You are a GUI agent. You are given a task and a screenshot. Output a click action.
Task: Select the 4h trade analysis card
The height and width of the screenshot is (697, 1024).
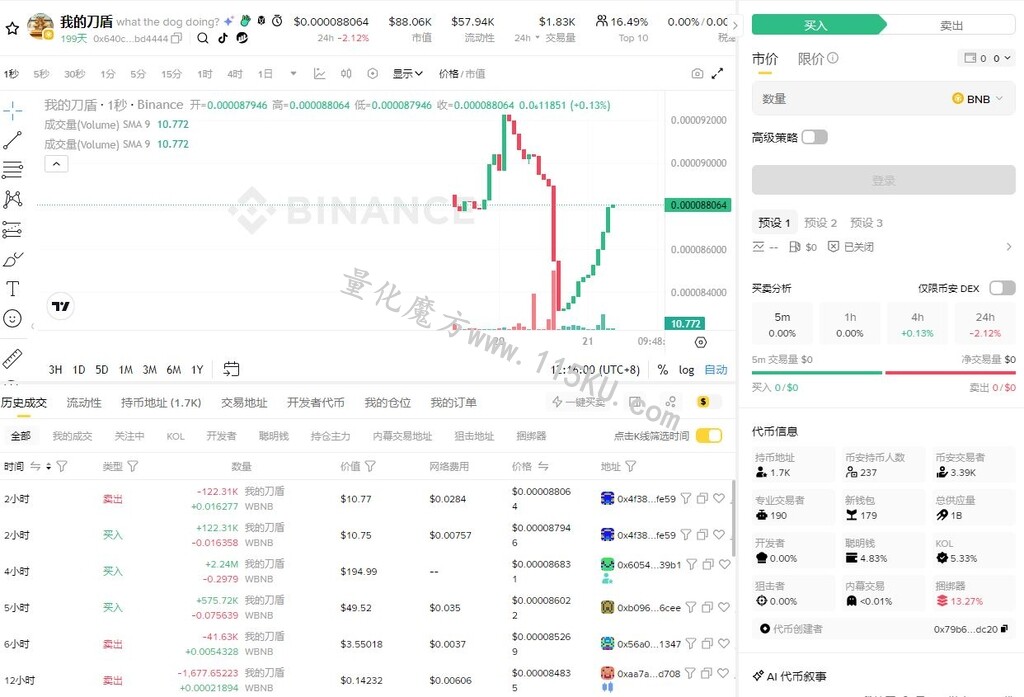(x=918, y=325)
